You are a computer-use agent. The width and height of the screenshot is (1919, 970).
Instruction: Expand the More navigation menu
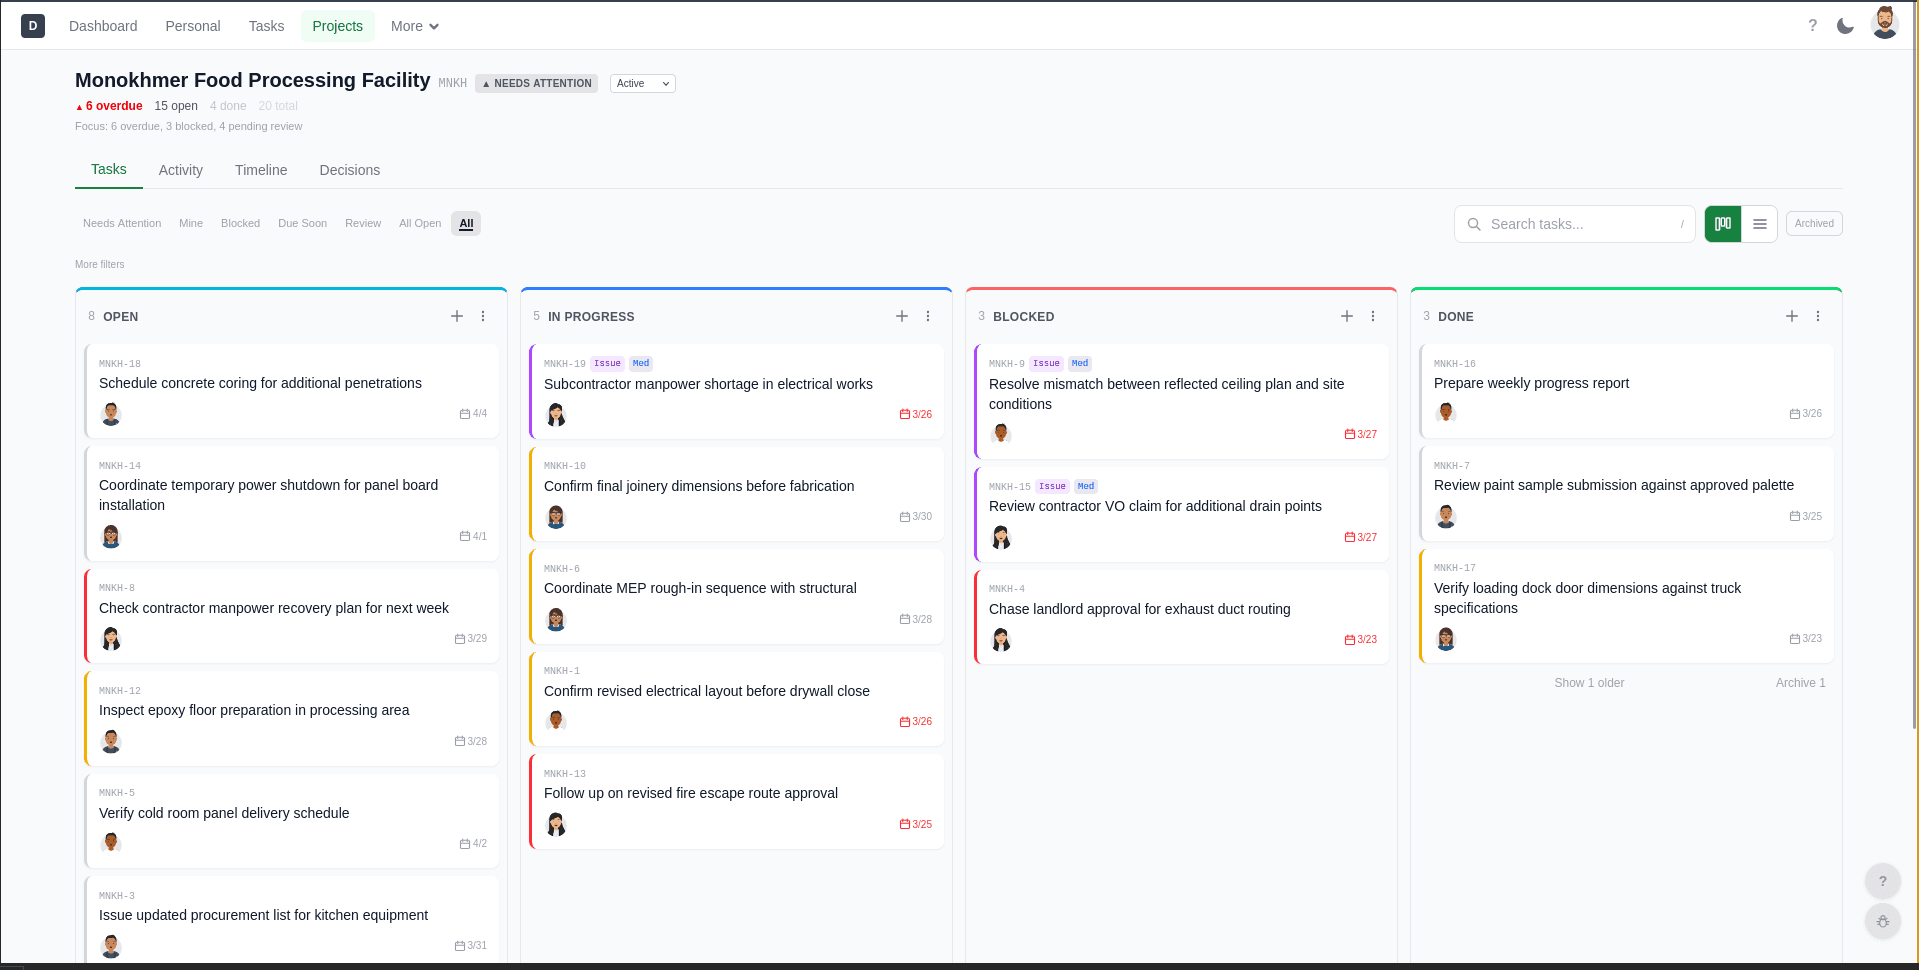(413, 26)
